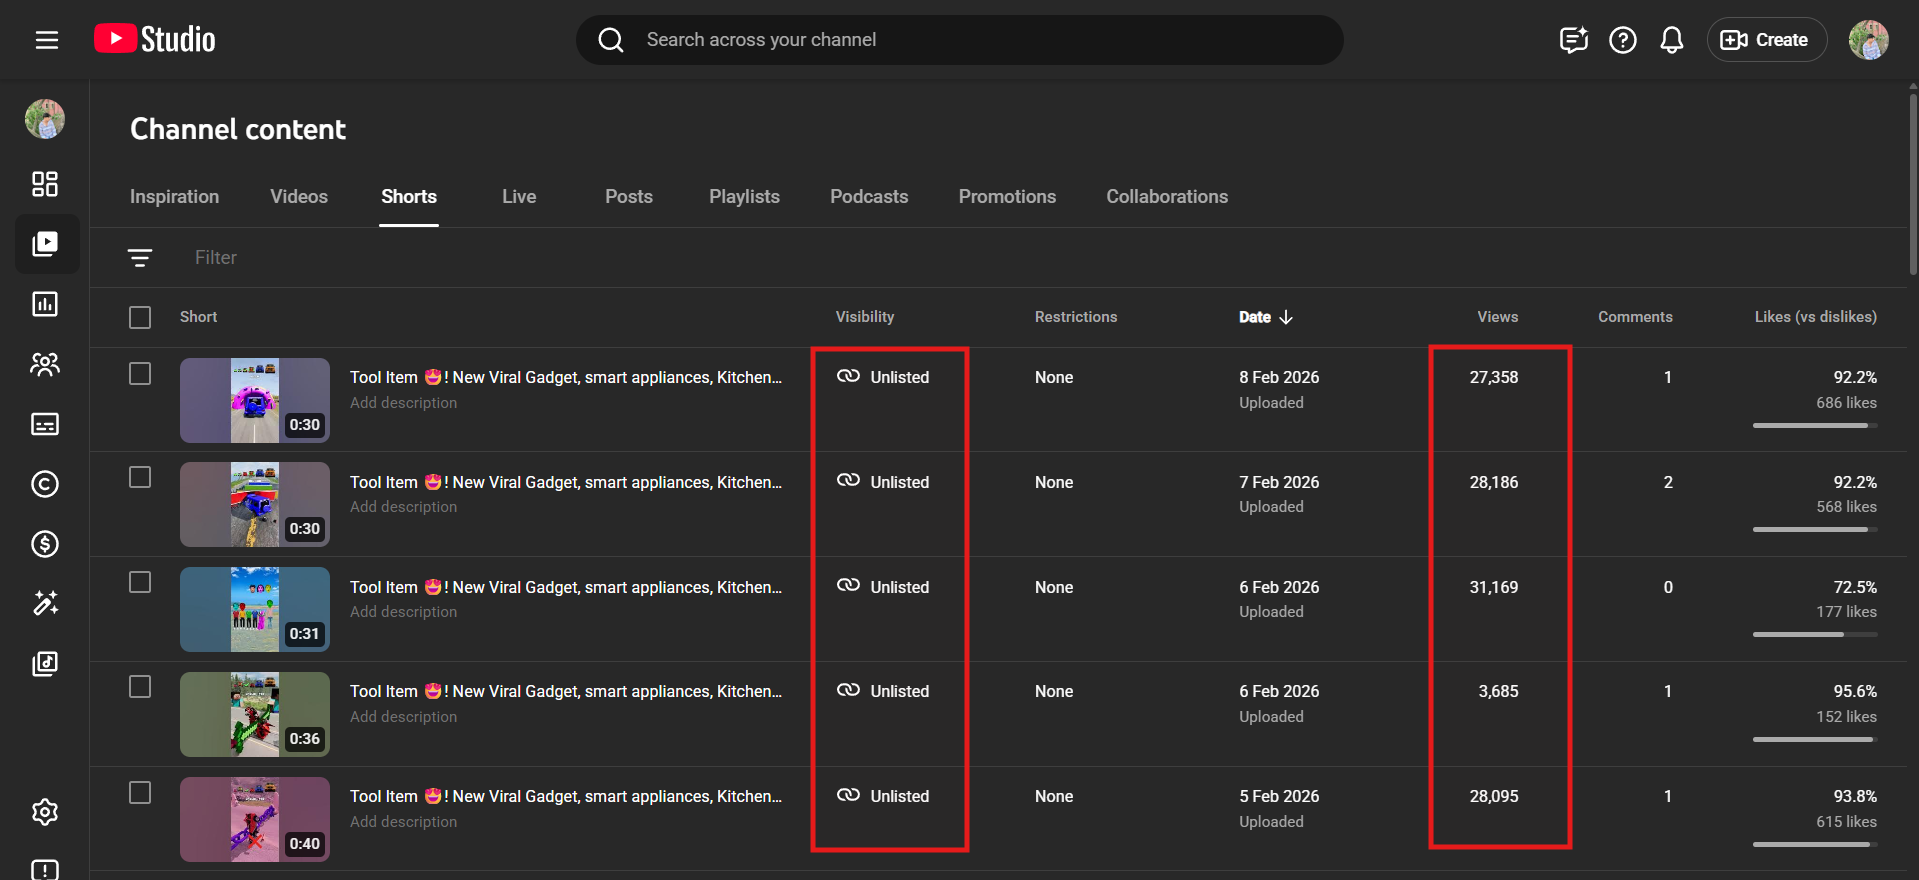Tick the select-all checkbox in header
The image size is (1919, 880).
[140, 317]
